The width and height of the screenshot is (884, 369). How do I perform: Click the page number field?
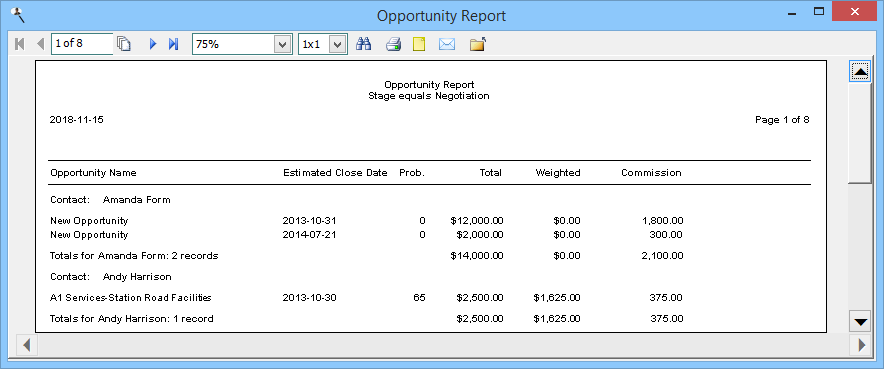coord(82,43)
